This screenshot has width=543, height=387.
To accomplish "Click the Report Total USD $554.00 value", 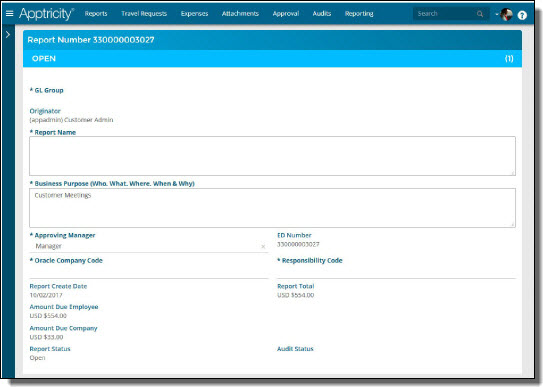I will click(x=295, y=295).
